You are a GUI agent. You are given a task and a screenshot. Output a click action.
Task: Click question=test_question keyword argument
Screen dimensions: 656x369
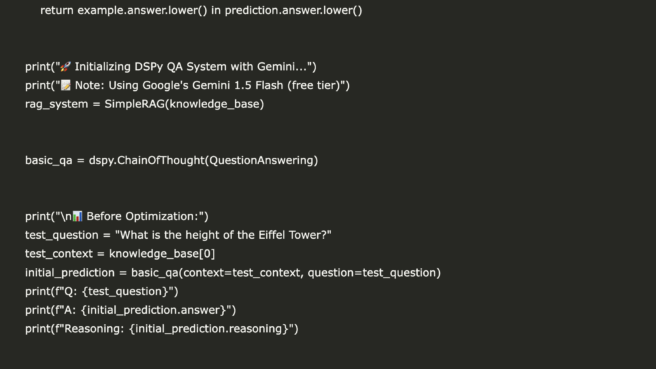point(372,273)
